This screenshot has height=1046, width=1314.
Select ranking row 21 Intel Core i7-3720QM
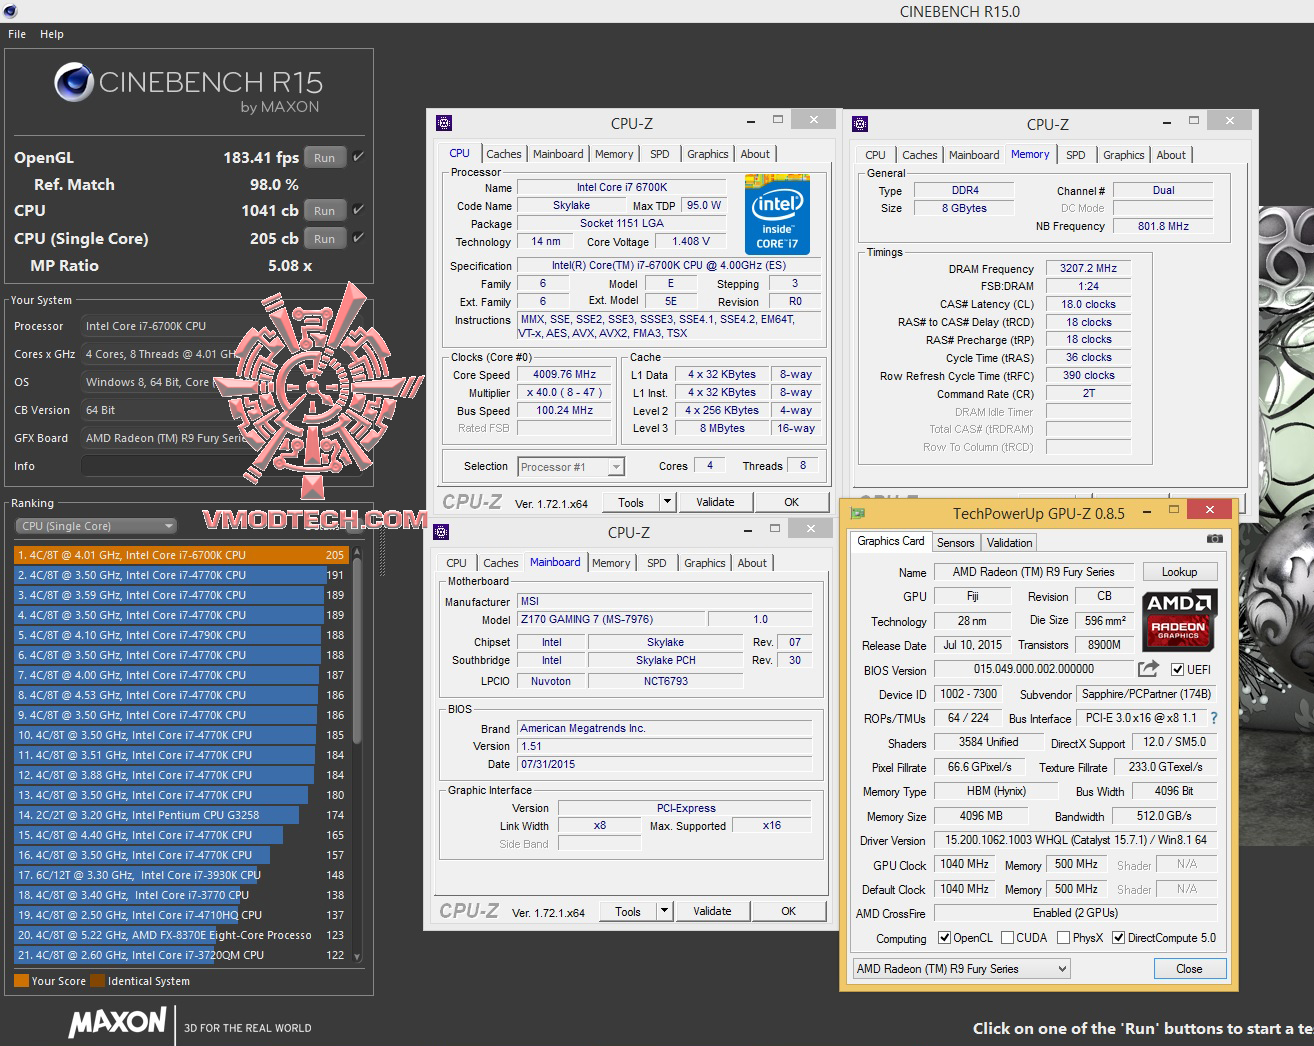tap(181, 955)
